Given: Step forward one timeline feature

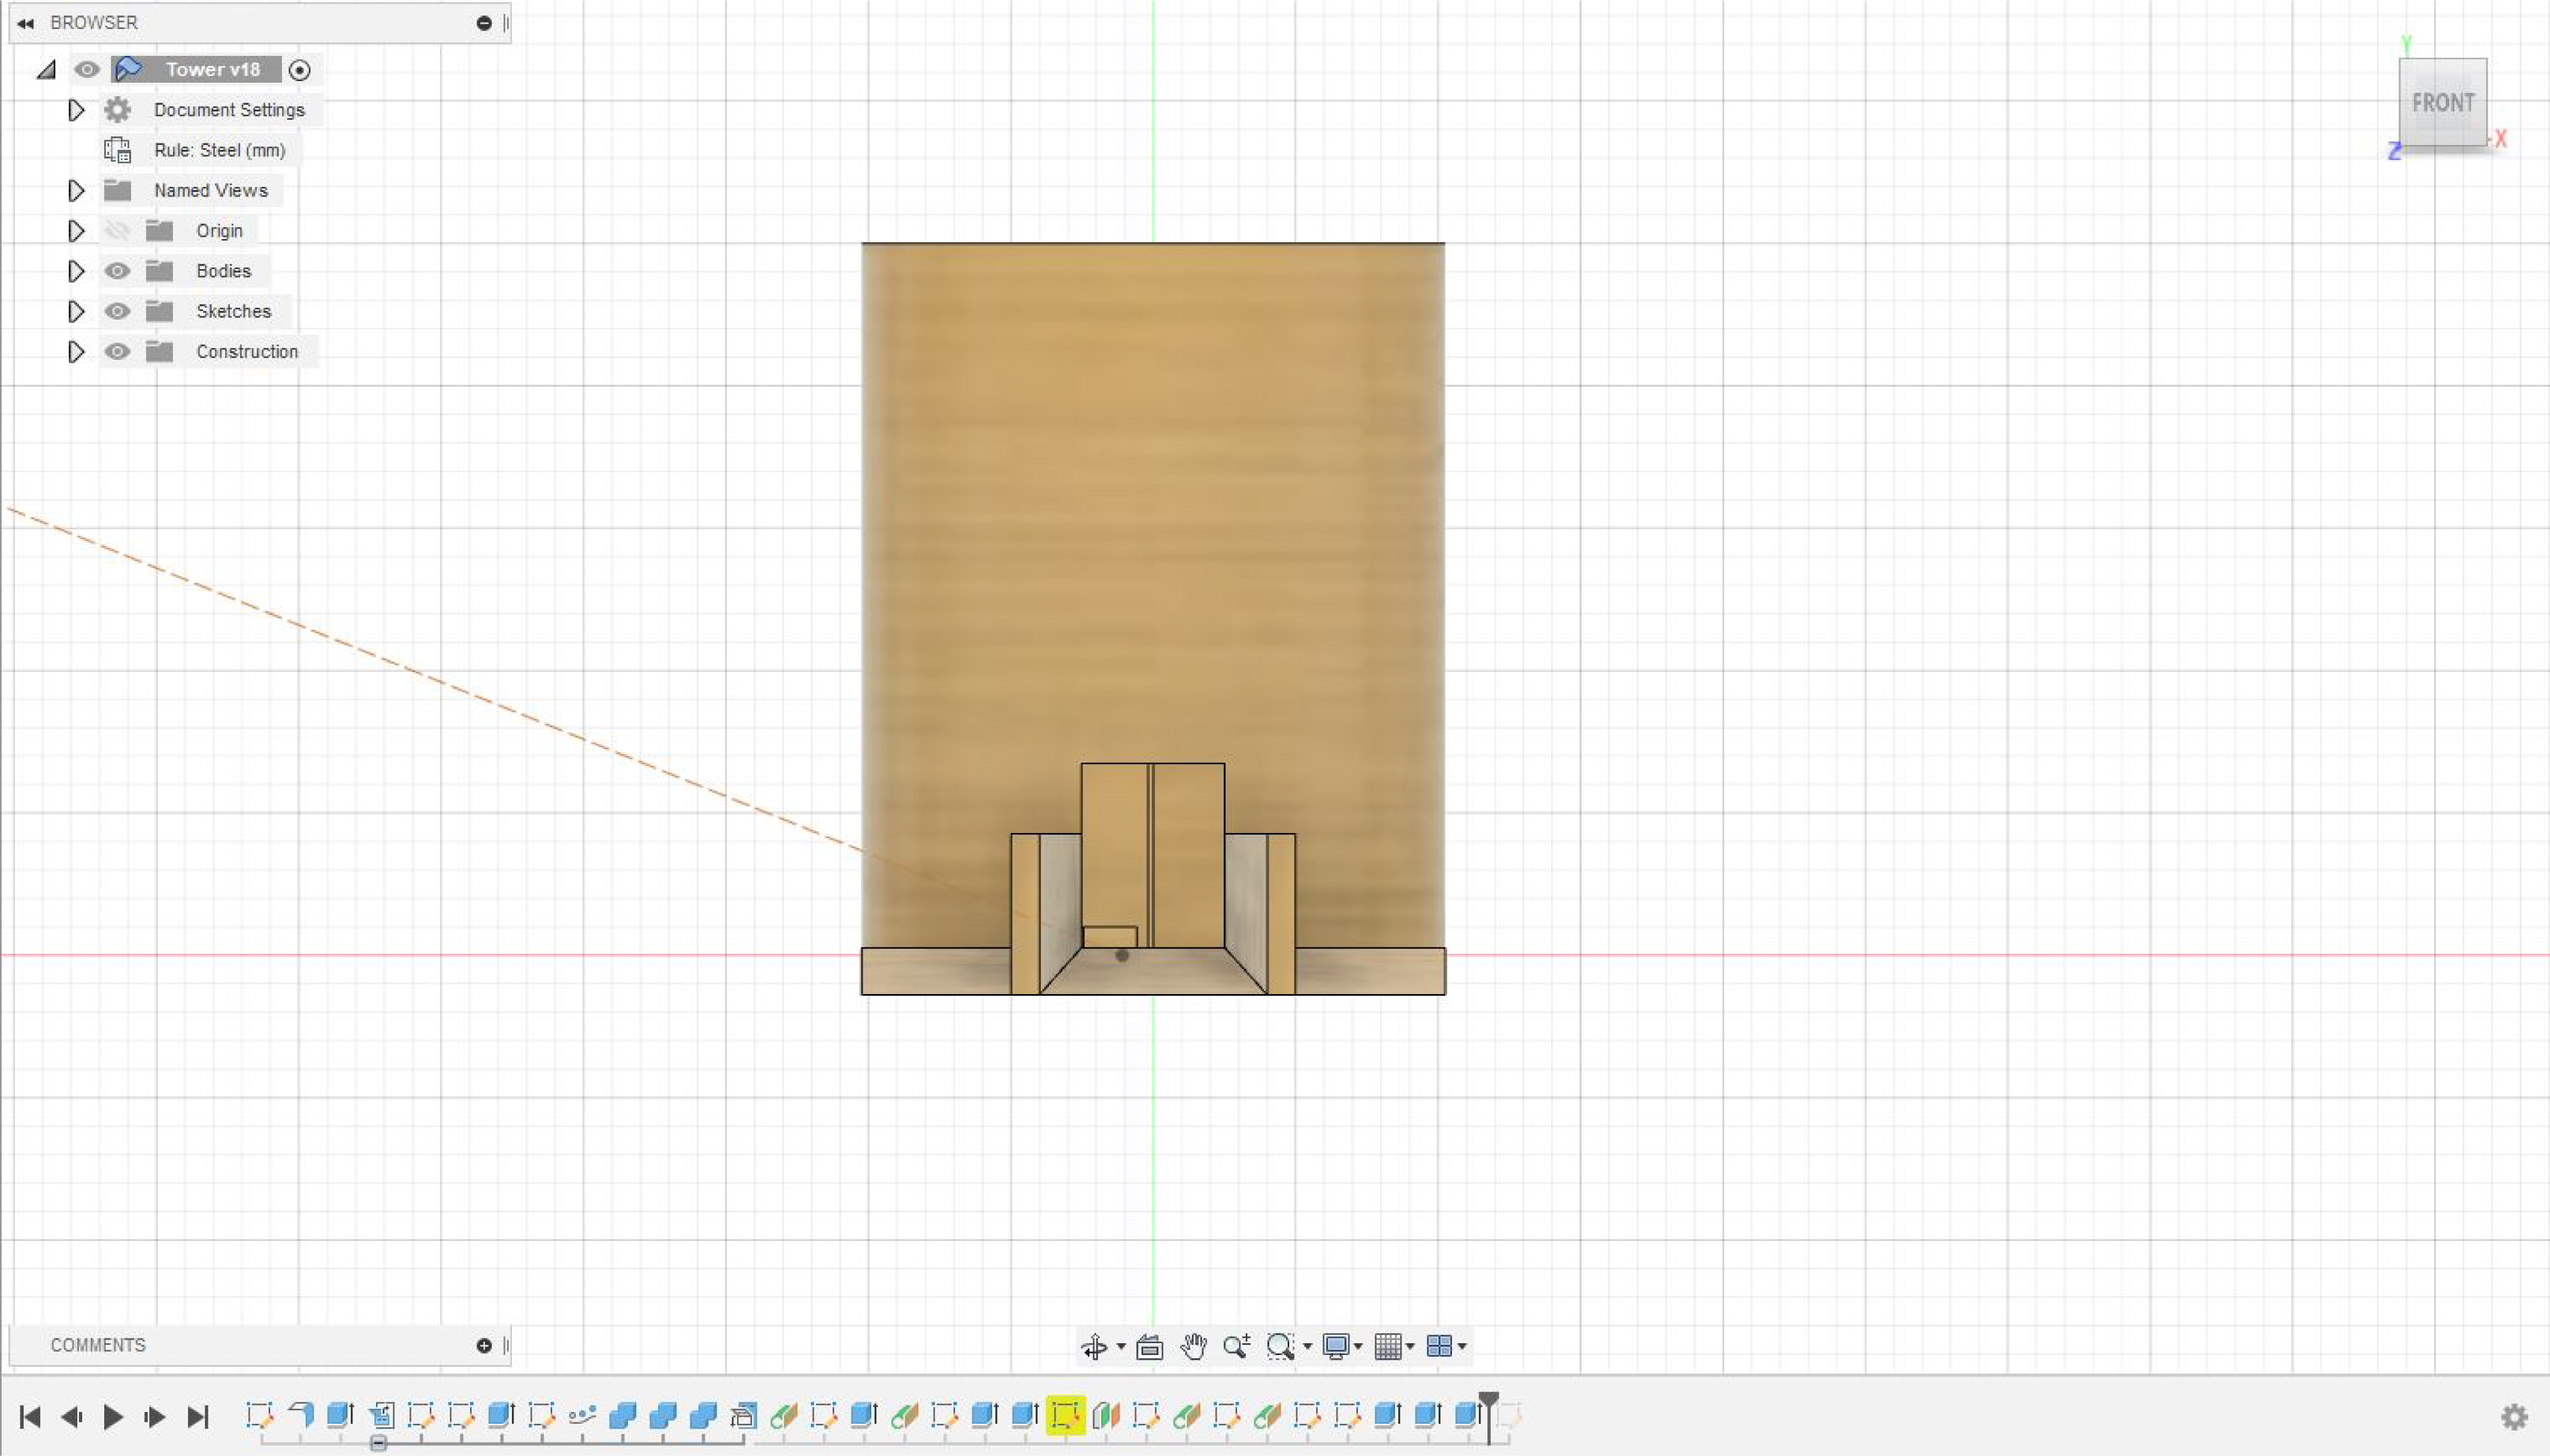Looking at the screenshot, I should click(x=155, y=1417).
